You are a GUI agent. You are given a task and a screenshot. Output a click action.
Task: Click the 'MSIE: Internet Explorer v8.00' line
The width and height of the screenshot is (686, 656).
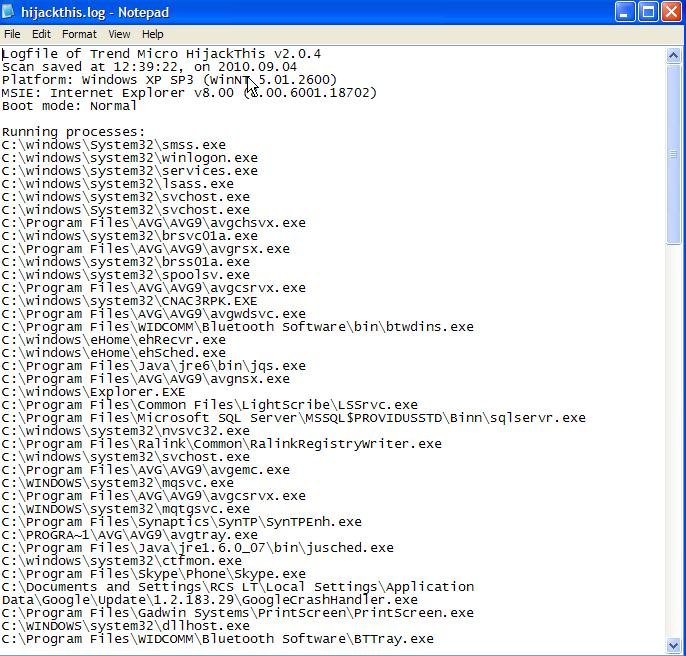(x=189, y=93)
